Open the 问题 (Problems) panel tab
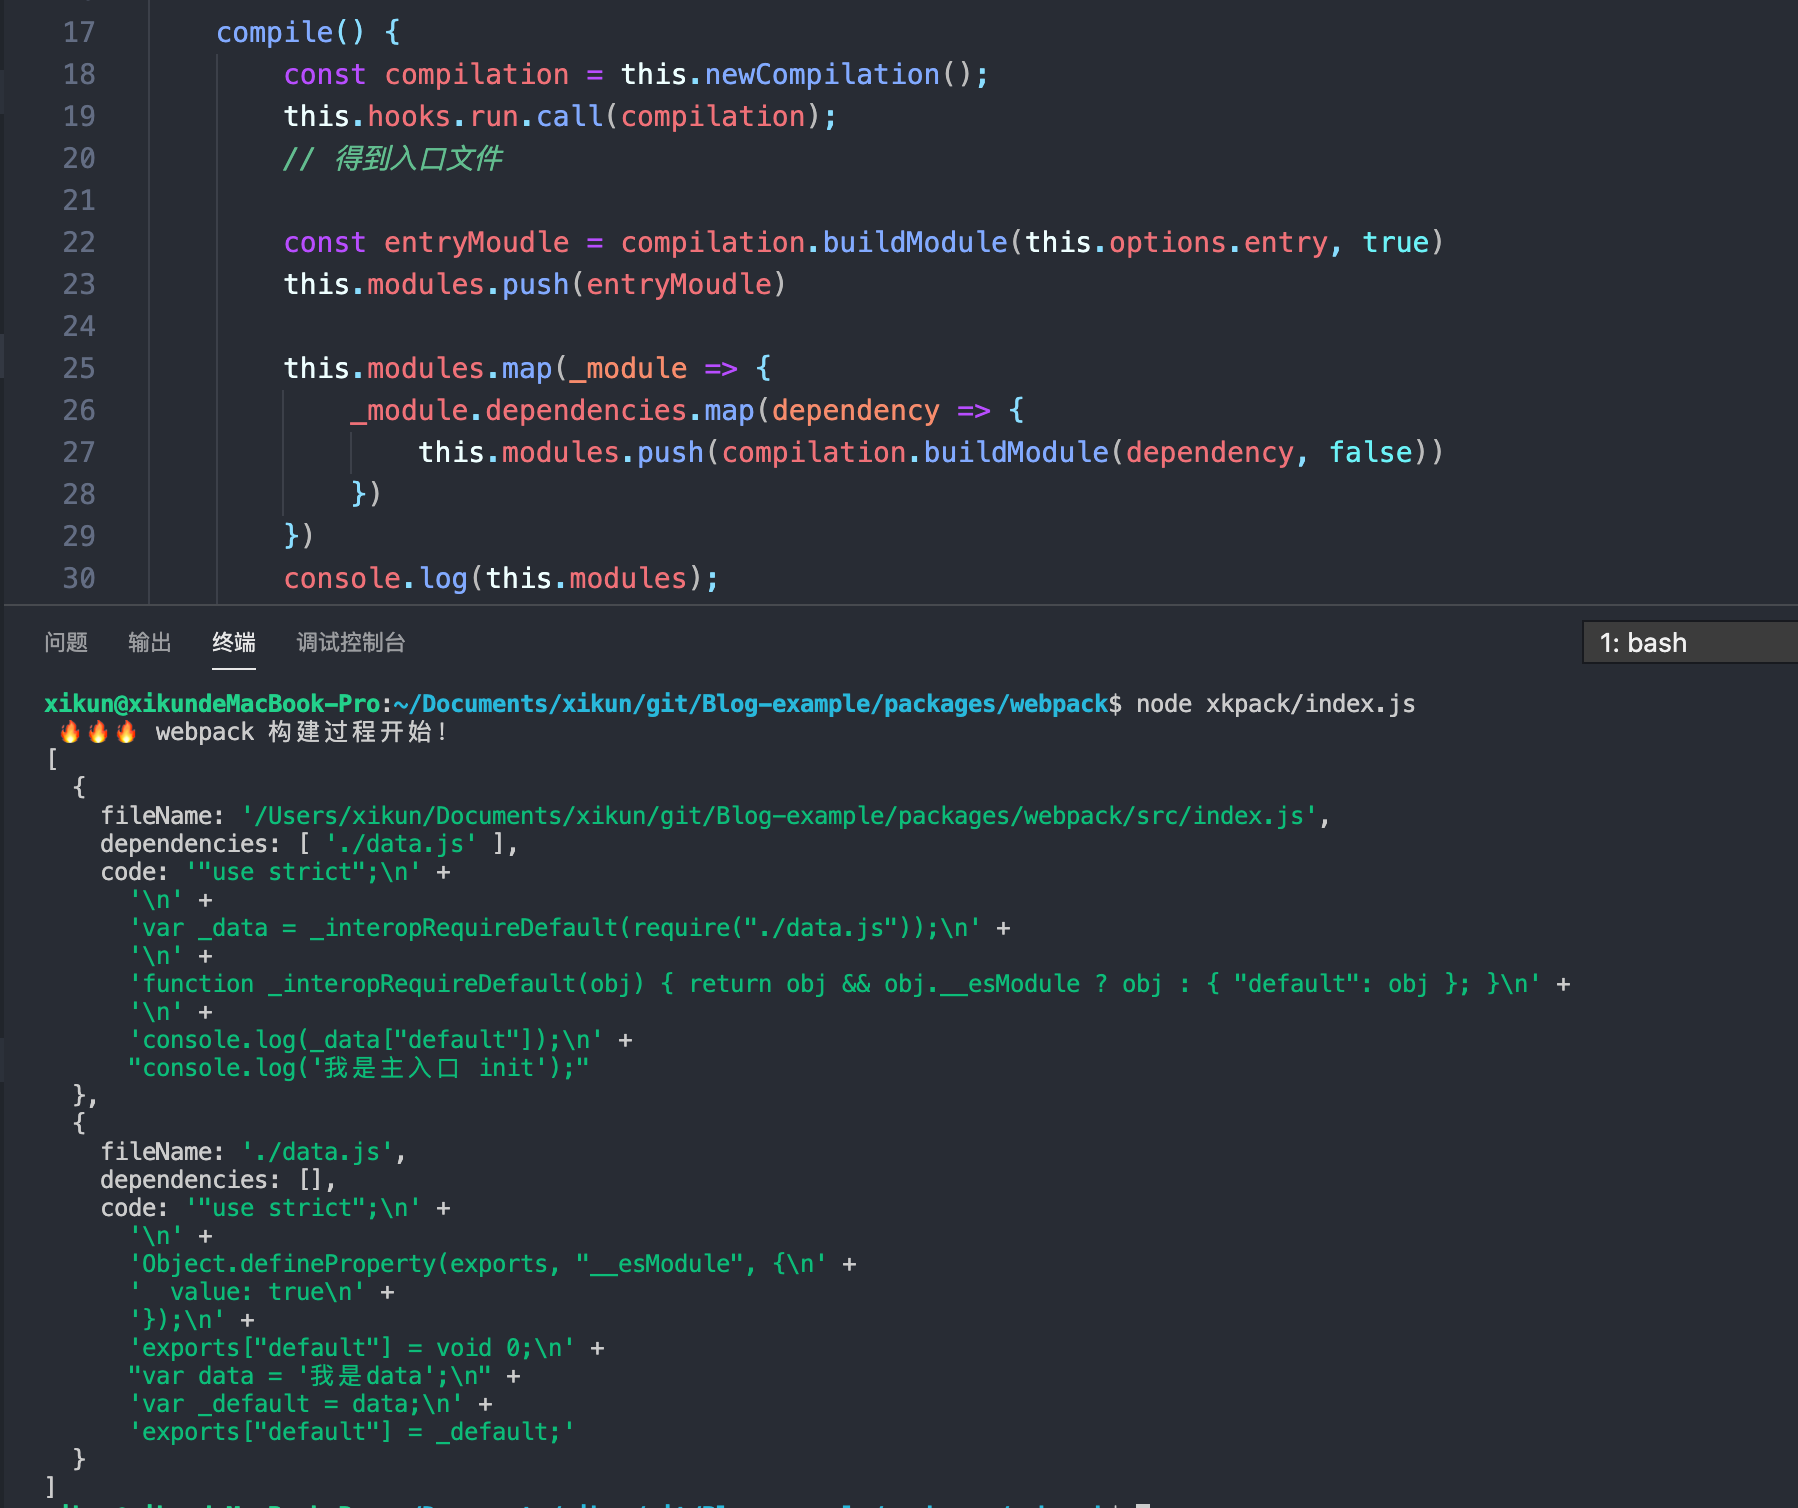Image resolution: width=1798 pixels, height=1508 pixels. click(66, 642)
